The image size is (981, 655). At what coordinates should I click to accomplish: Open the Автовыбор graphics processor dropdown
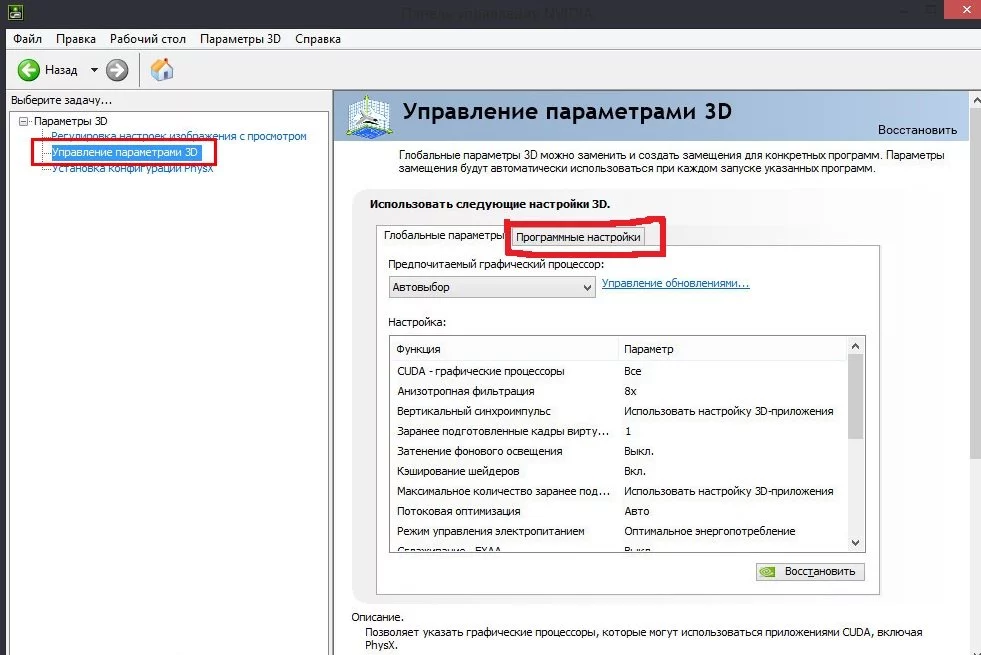click(x=492, y=287)
